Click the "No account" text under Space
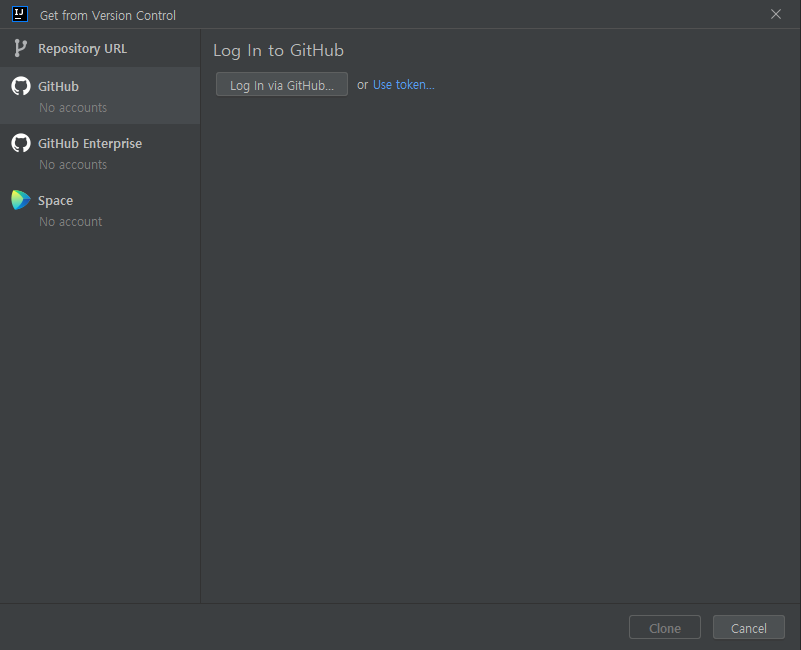 (70, 222)
